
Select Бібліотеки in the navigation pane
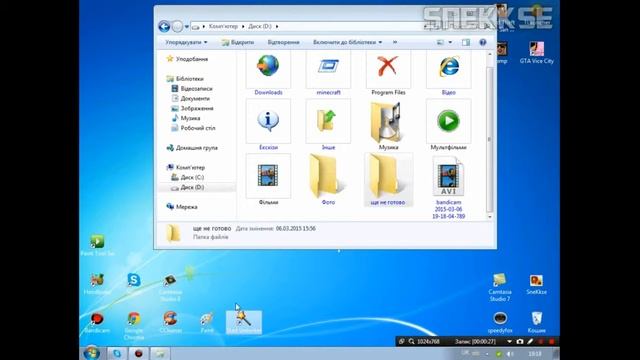point(185,79)
